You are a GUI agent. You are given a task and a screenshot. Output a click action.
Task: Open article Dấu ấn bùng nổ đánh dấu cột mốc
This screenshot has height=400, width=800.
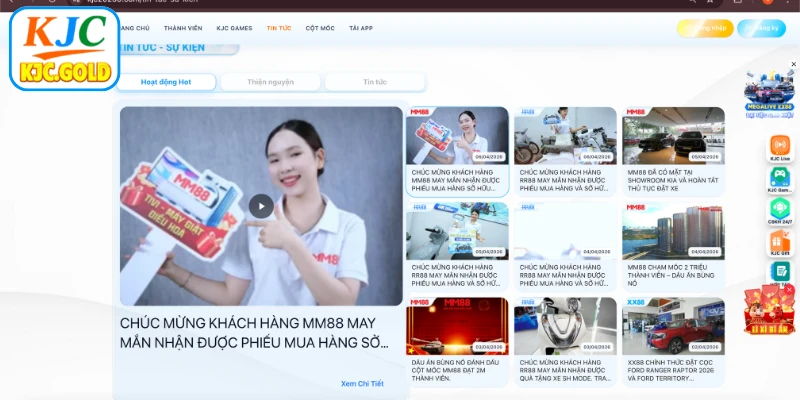coord(455,370)
